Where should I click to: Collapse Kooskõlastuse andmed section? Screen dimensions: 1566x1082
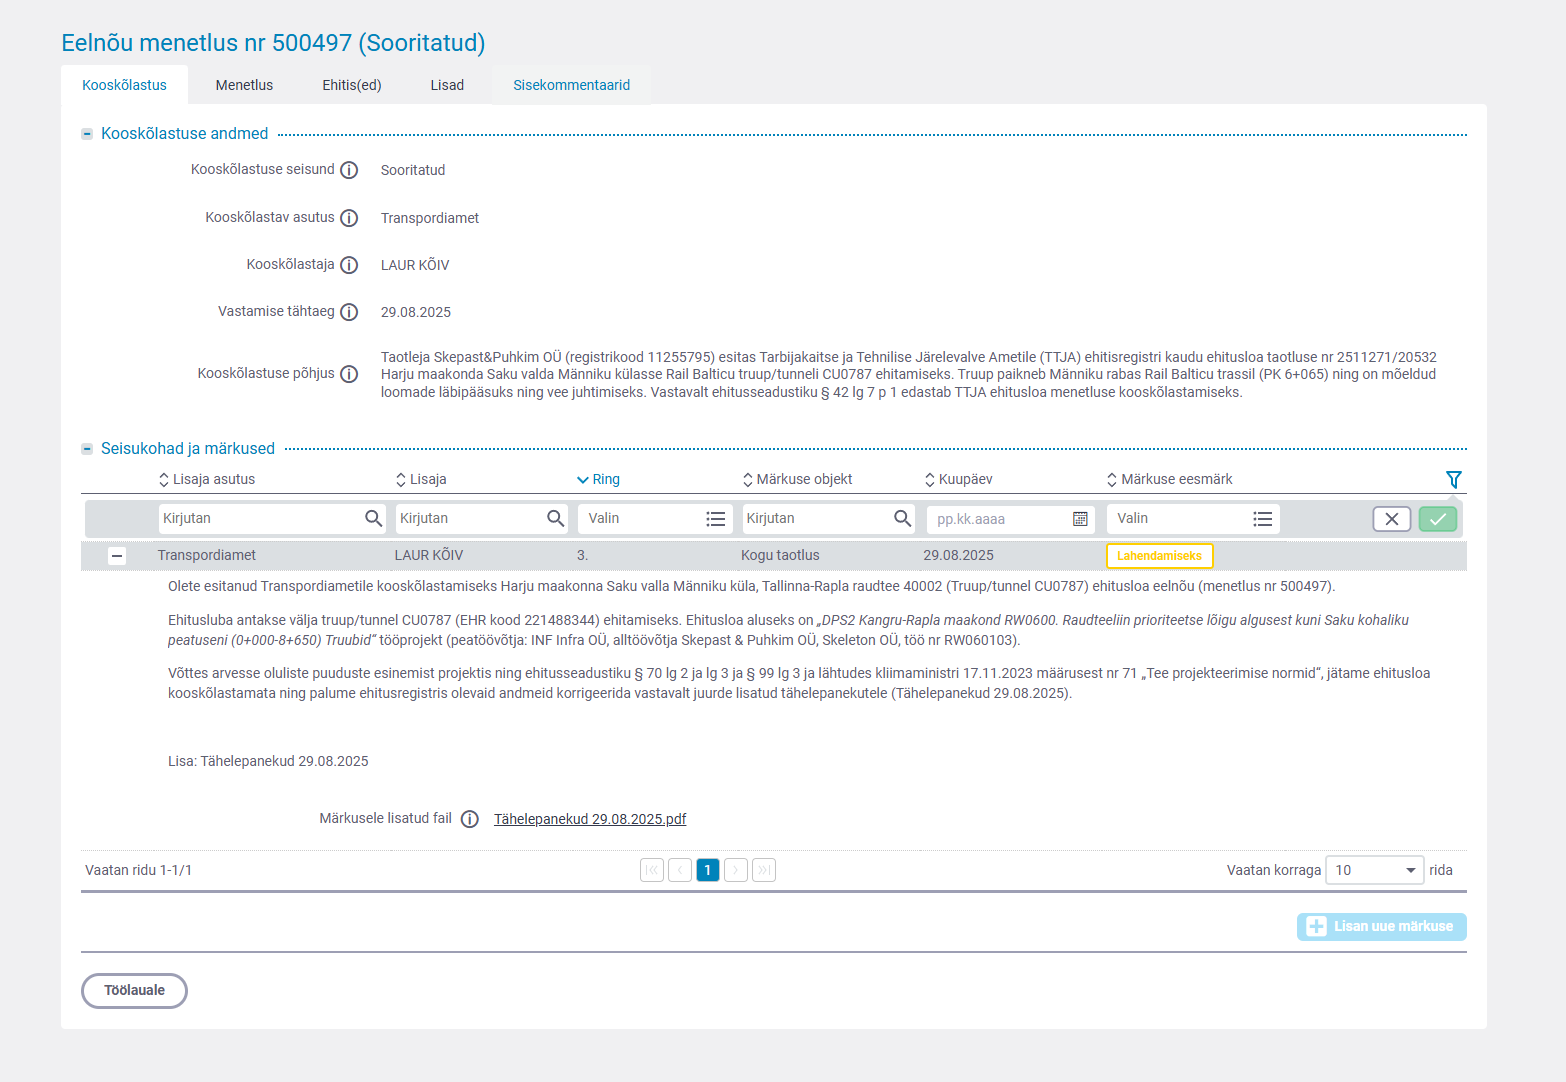tap(87, 134)
